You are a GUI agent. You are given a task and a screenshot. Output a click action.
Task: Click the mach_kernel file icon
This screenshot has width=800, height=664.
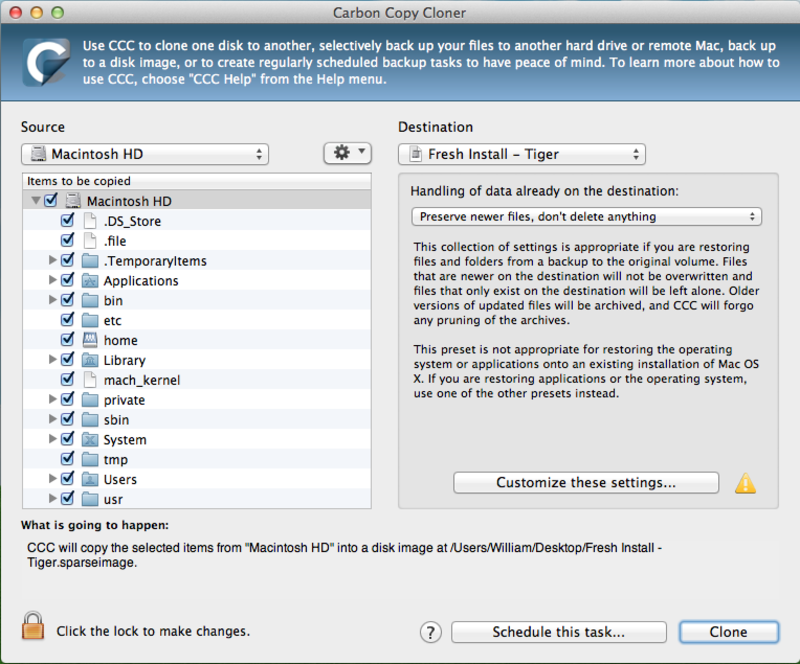click(x=90, y=380)
